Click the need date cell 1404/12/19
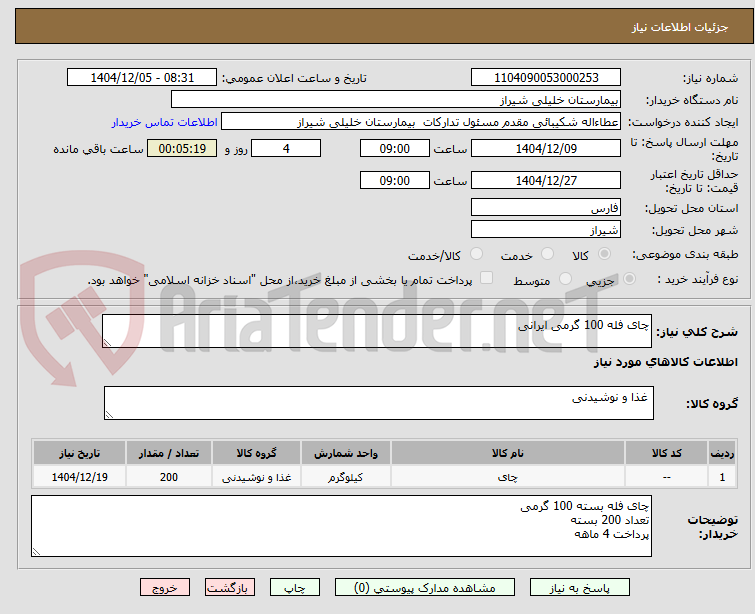This screenshot has height=614, width=755. (x=79, y=477)
